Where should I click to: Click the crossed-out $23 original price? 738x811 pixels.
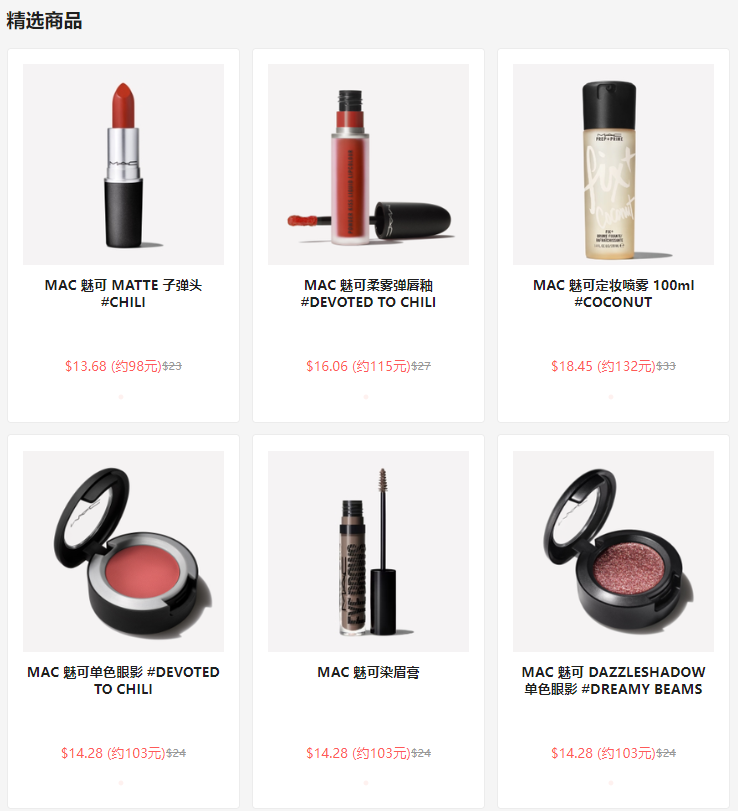172,366
